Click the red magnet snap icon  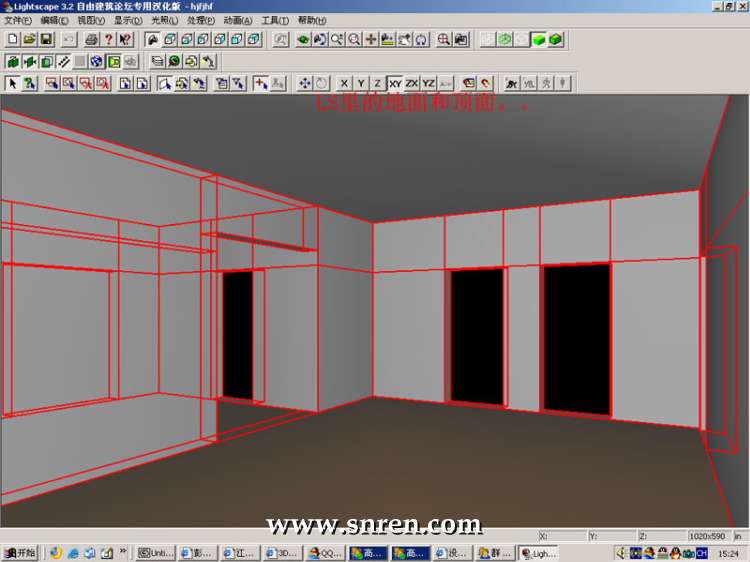[x=485, y=83]
